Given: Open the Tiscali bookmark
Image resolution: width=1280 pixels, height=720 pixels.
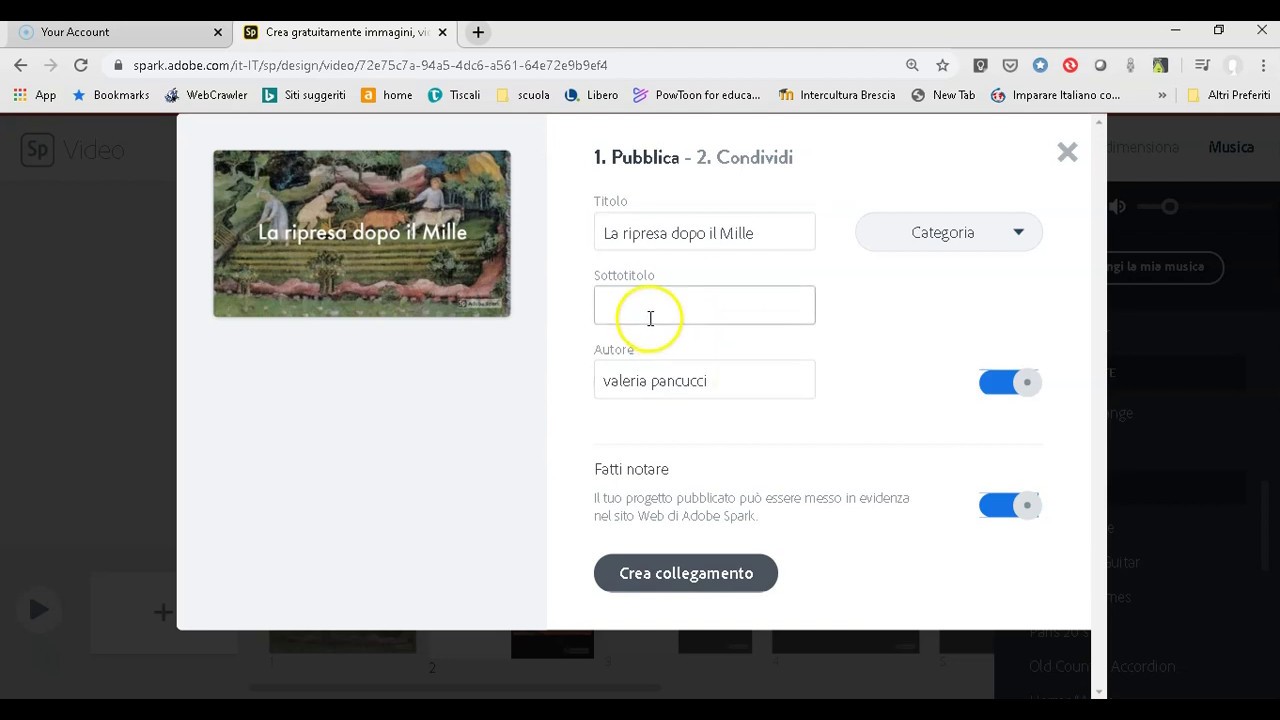Looking at the screenshot, I should (454, 95).
